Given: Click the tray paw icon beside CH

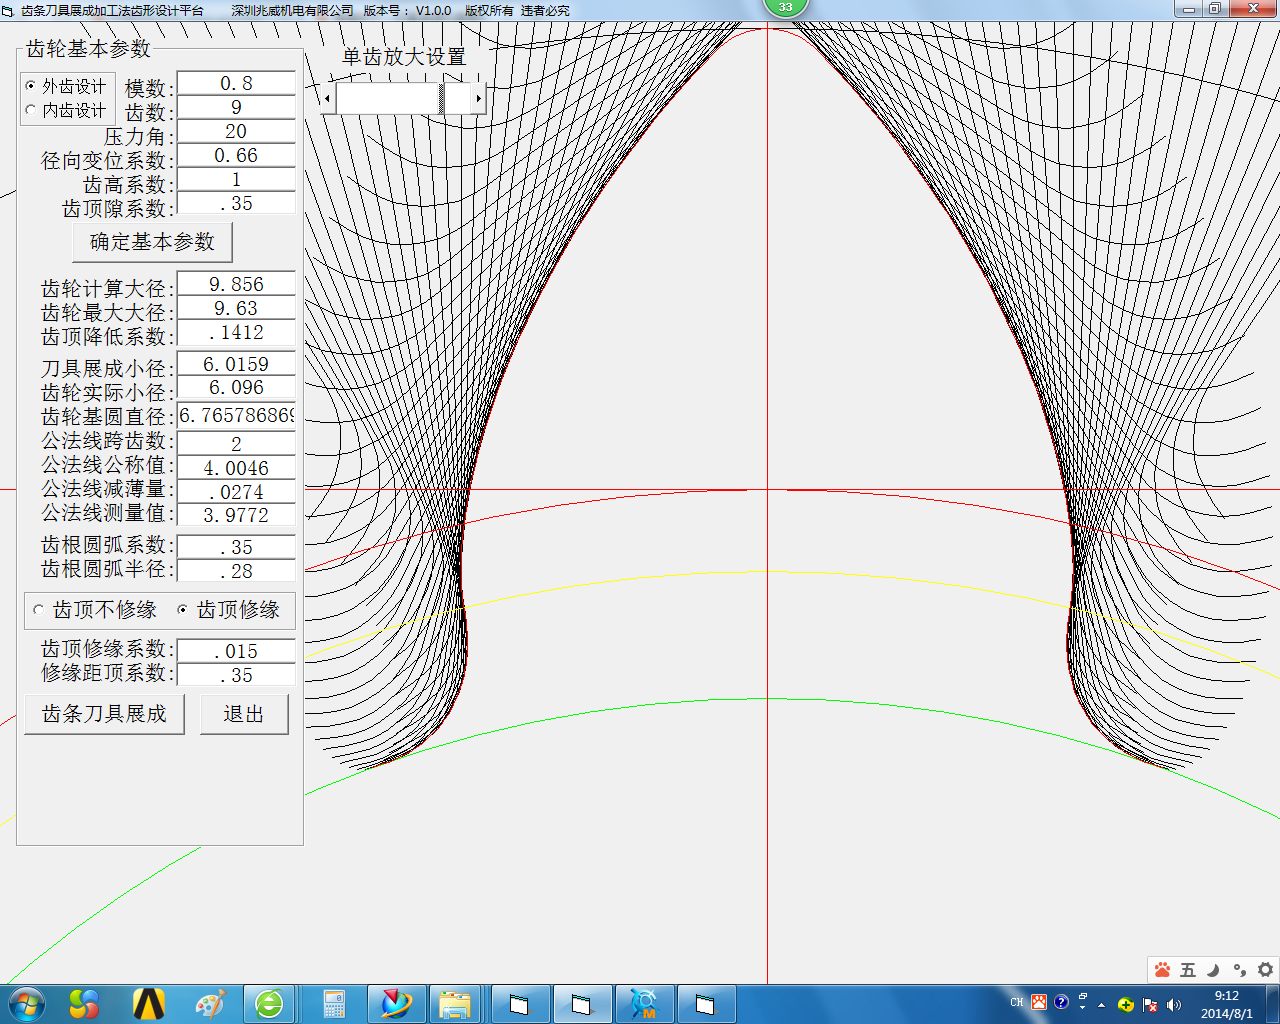Looking at the screenshot, I should click(x=1039, y=1002).
